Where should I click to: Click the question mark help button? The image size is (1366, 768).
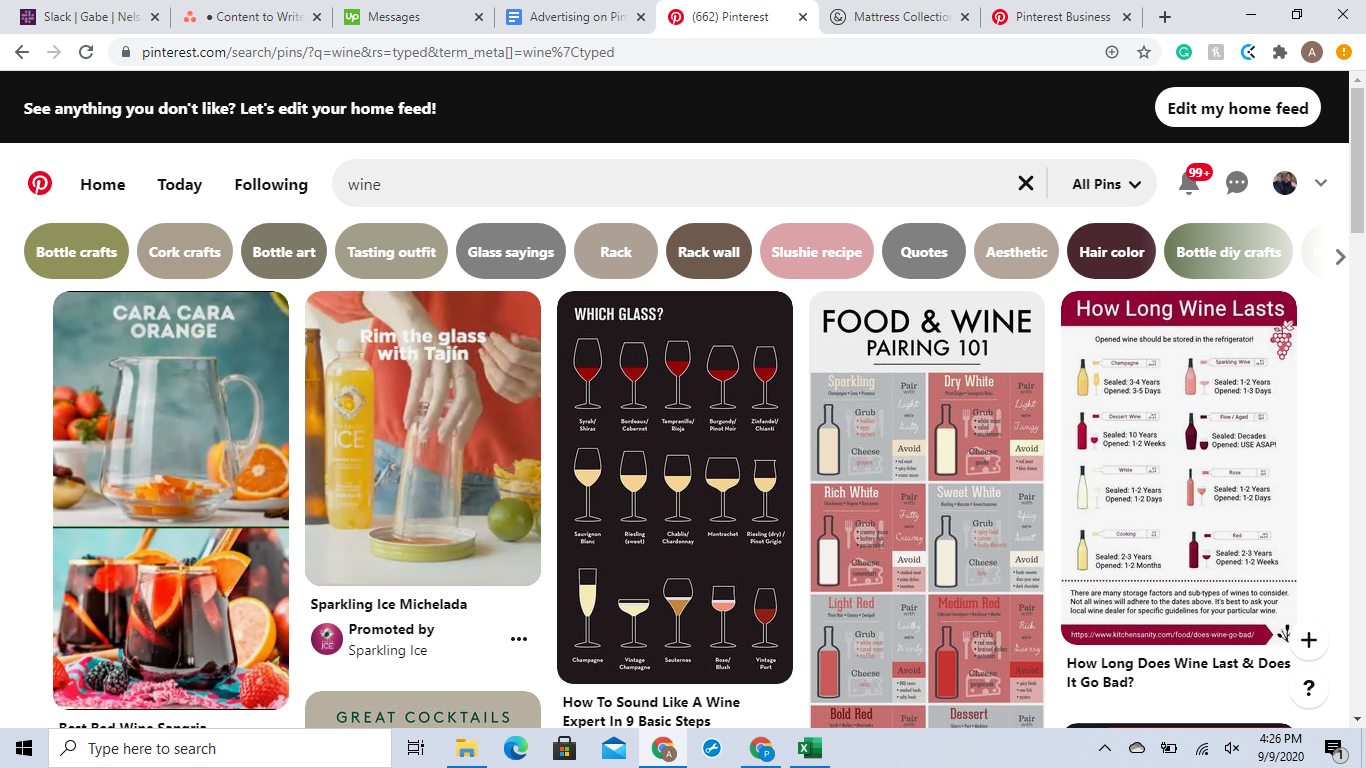[x=1309, y=688]
